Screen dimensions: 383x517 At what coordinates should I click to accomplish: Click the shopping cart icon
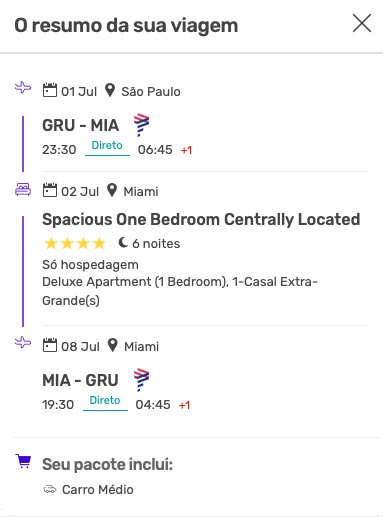pos(23,461)
